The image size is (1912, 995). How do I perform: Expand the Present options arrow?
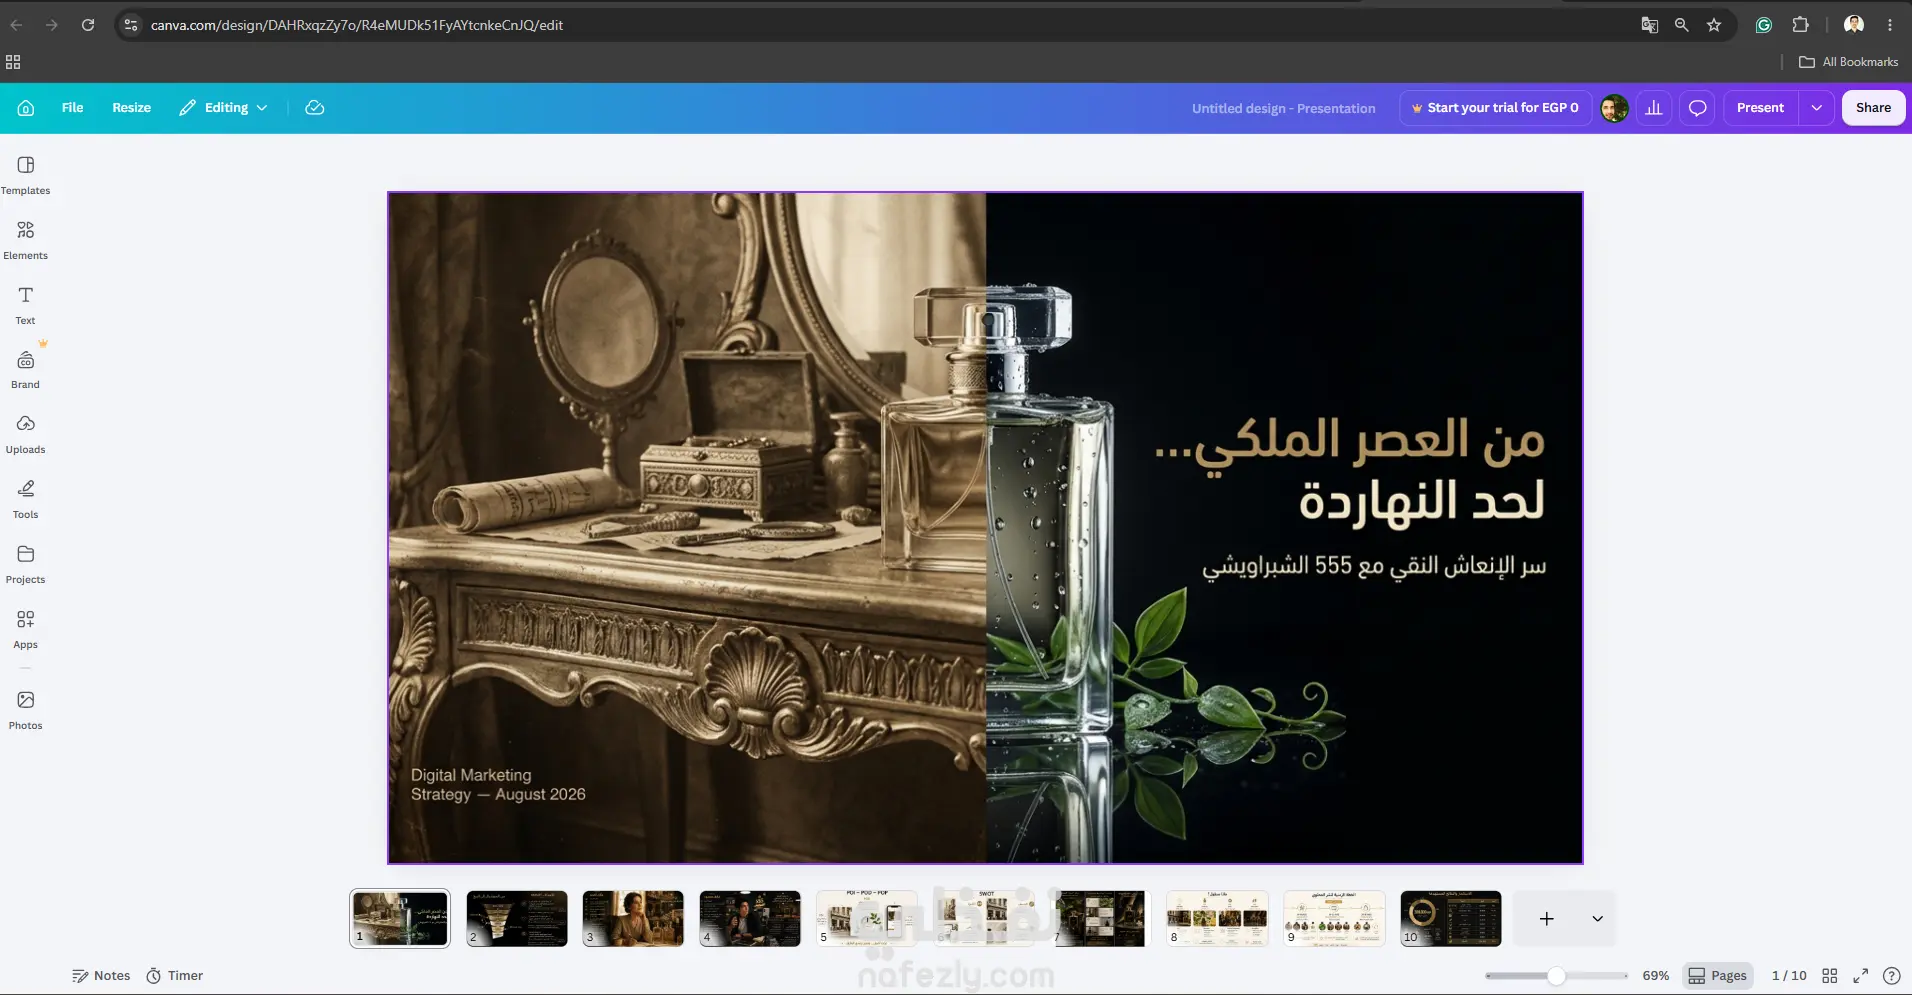coord(1816,108)
